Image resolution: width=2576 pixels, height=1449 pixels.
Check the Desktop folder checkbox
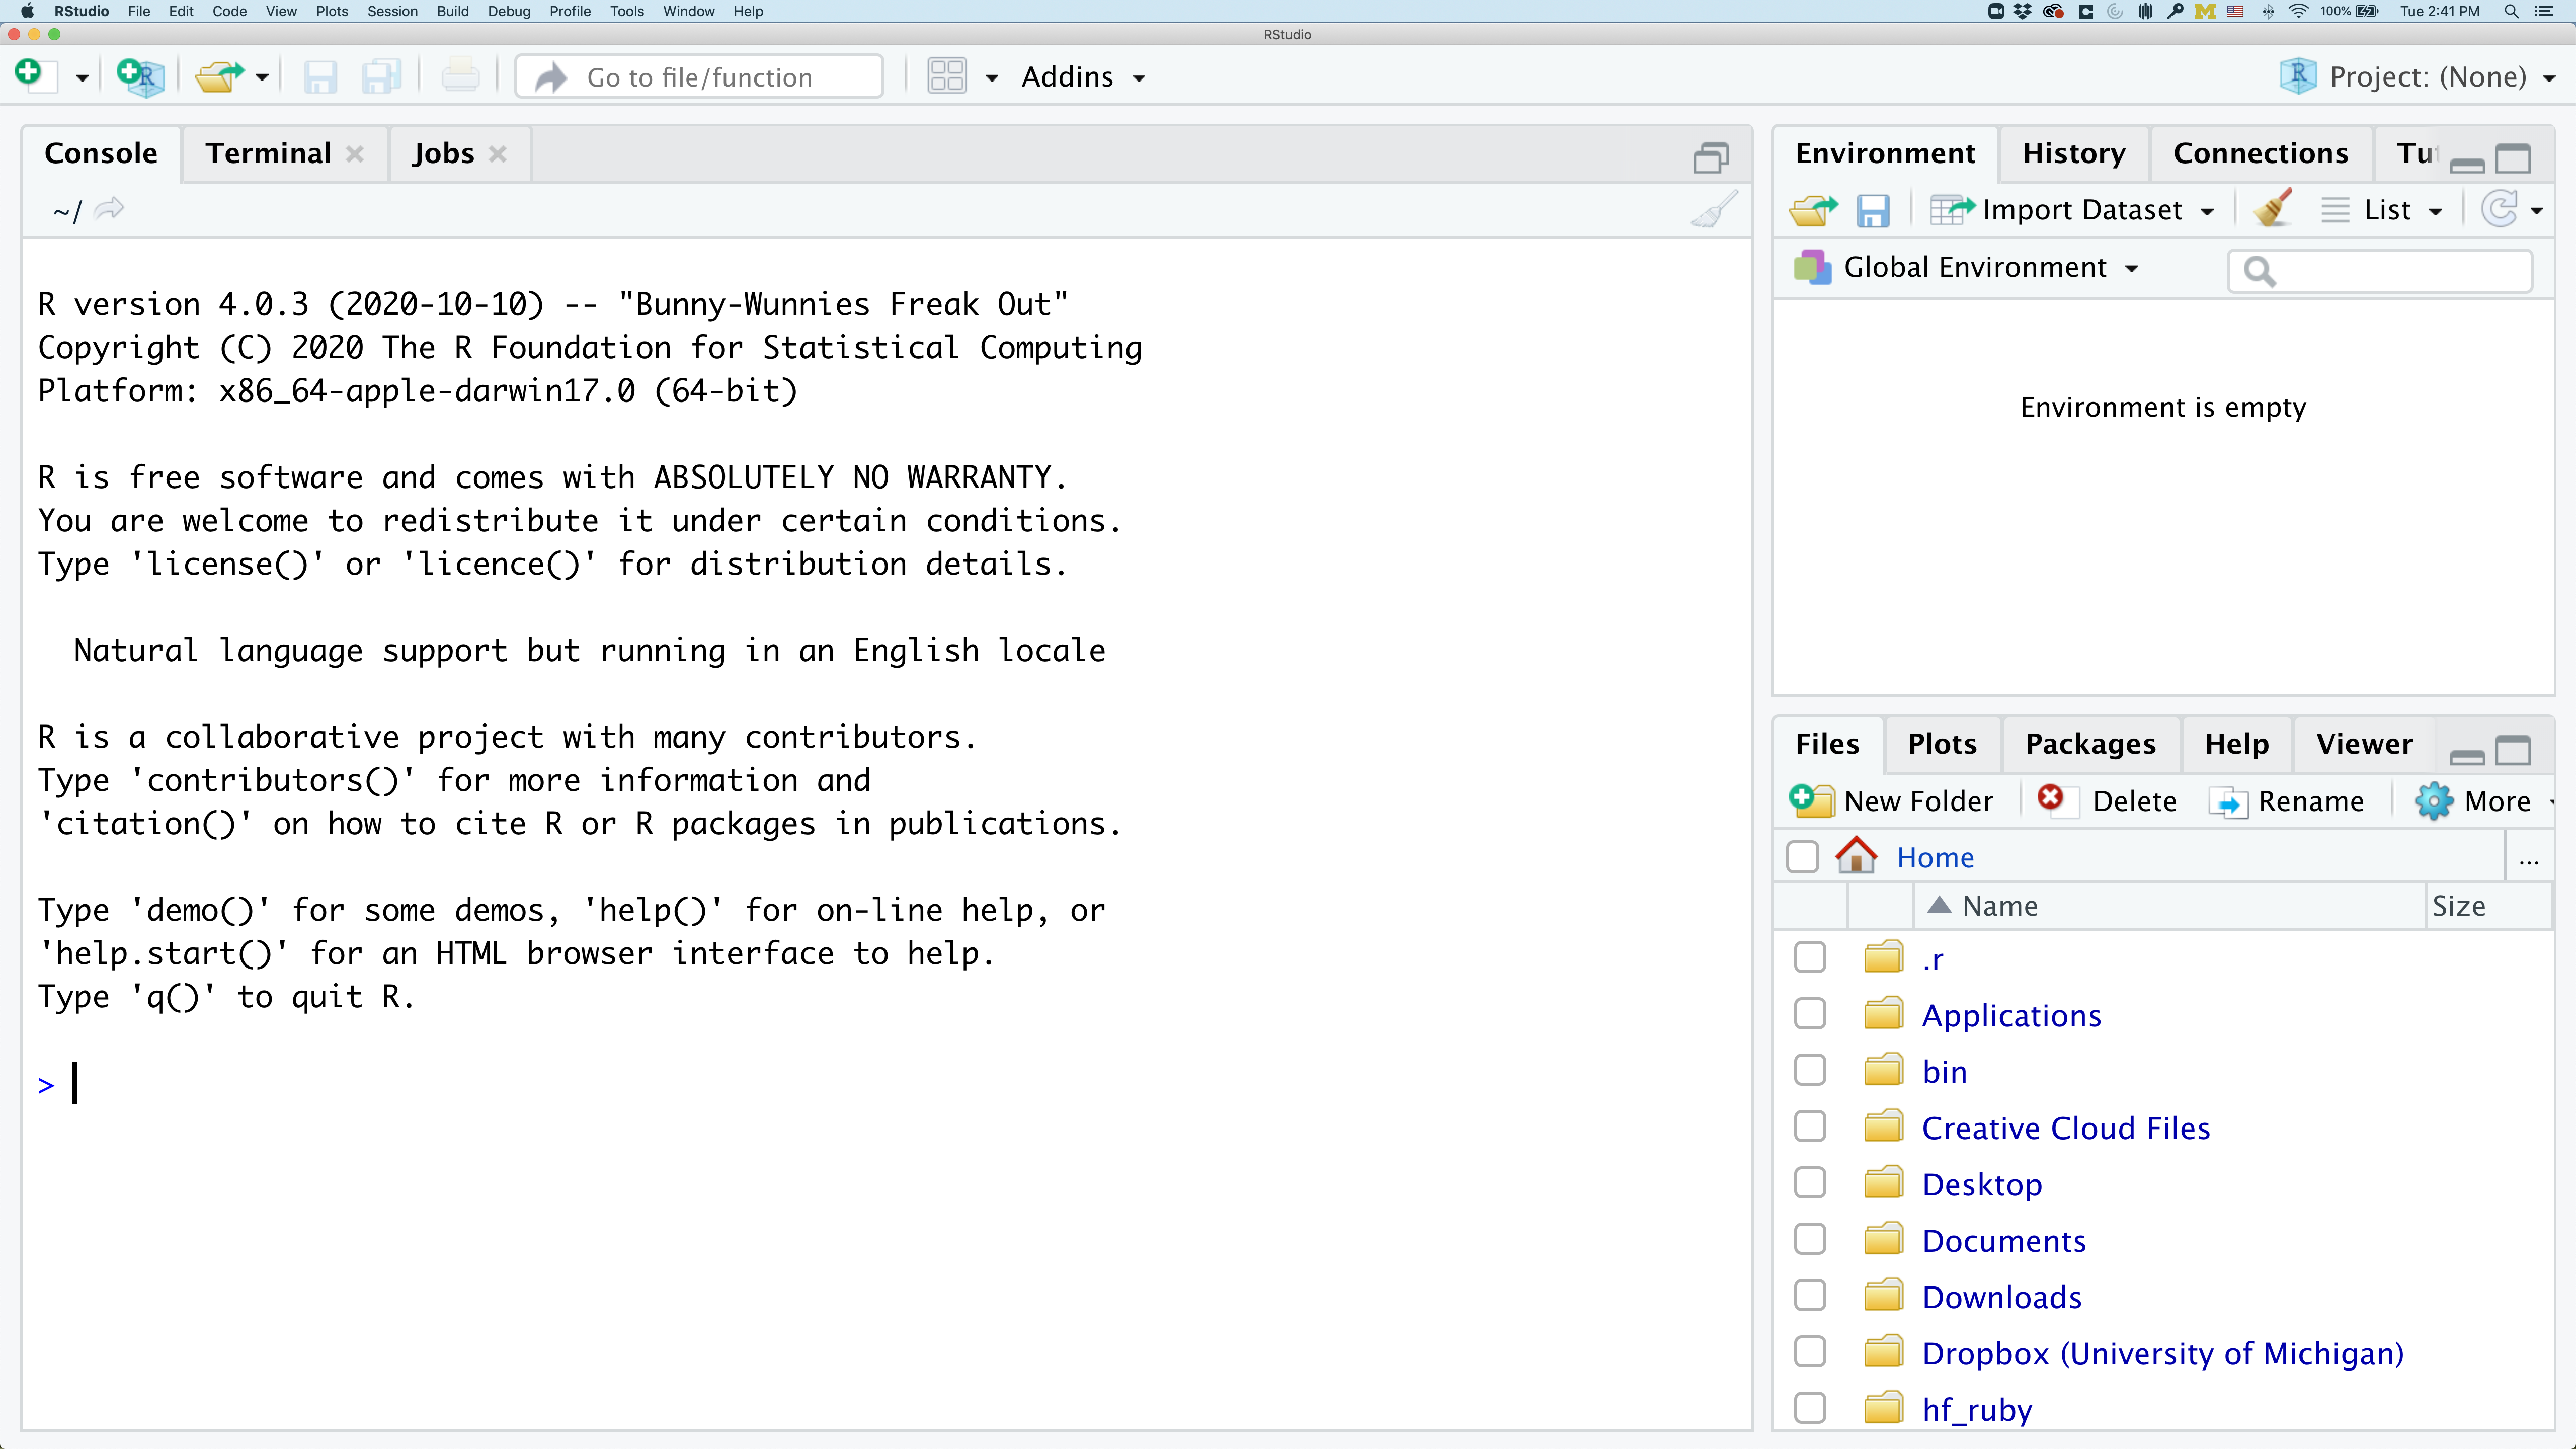[1809, 1183]
